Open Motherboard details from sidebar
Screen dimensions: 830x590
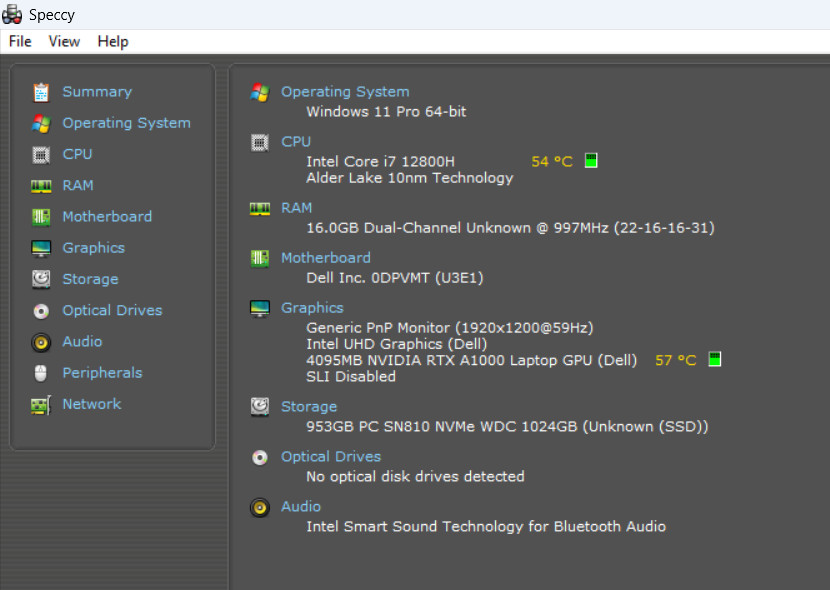pyautogui.click(x=107, y=216)
